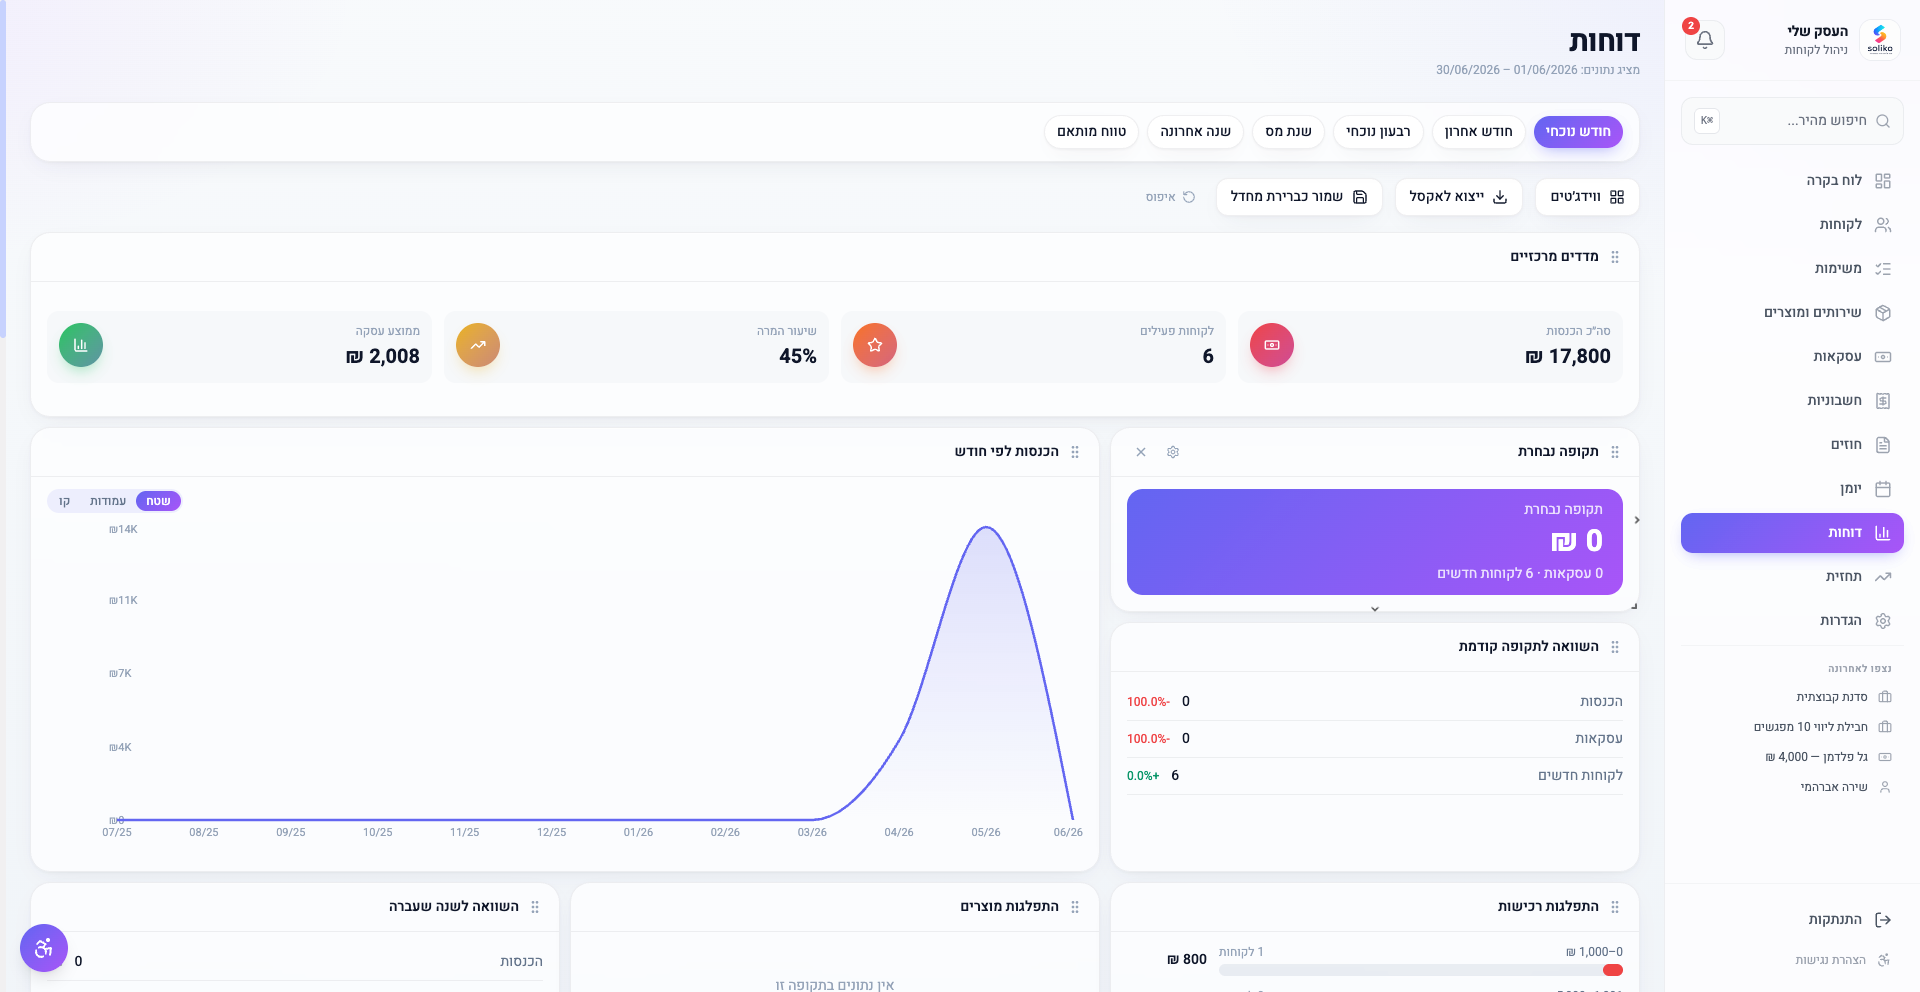1920x992 pixels.
Task: Open the notifications bell icon
Action: tap(1705, 40)
